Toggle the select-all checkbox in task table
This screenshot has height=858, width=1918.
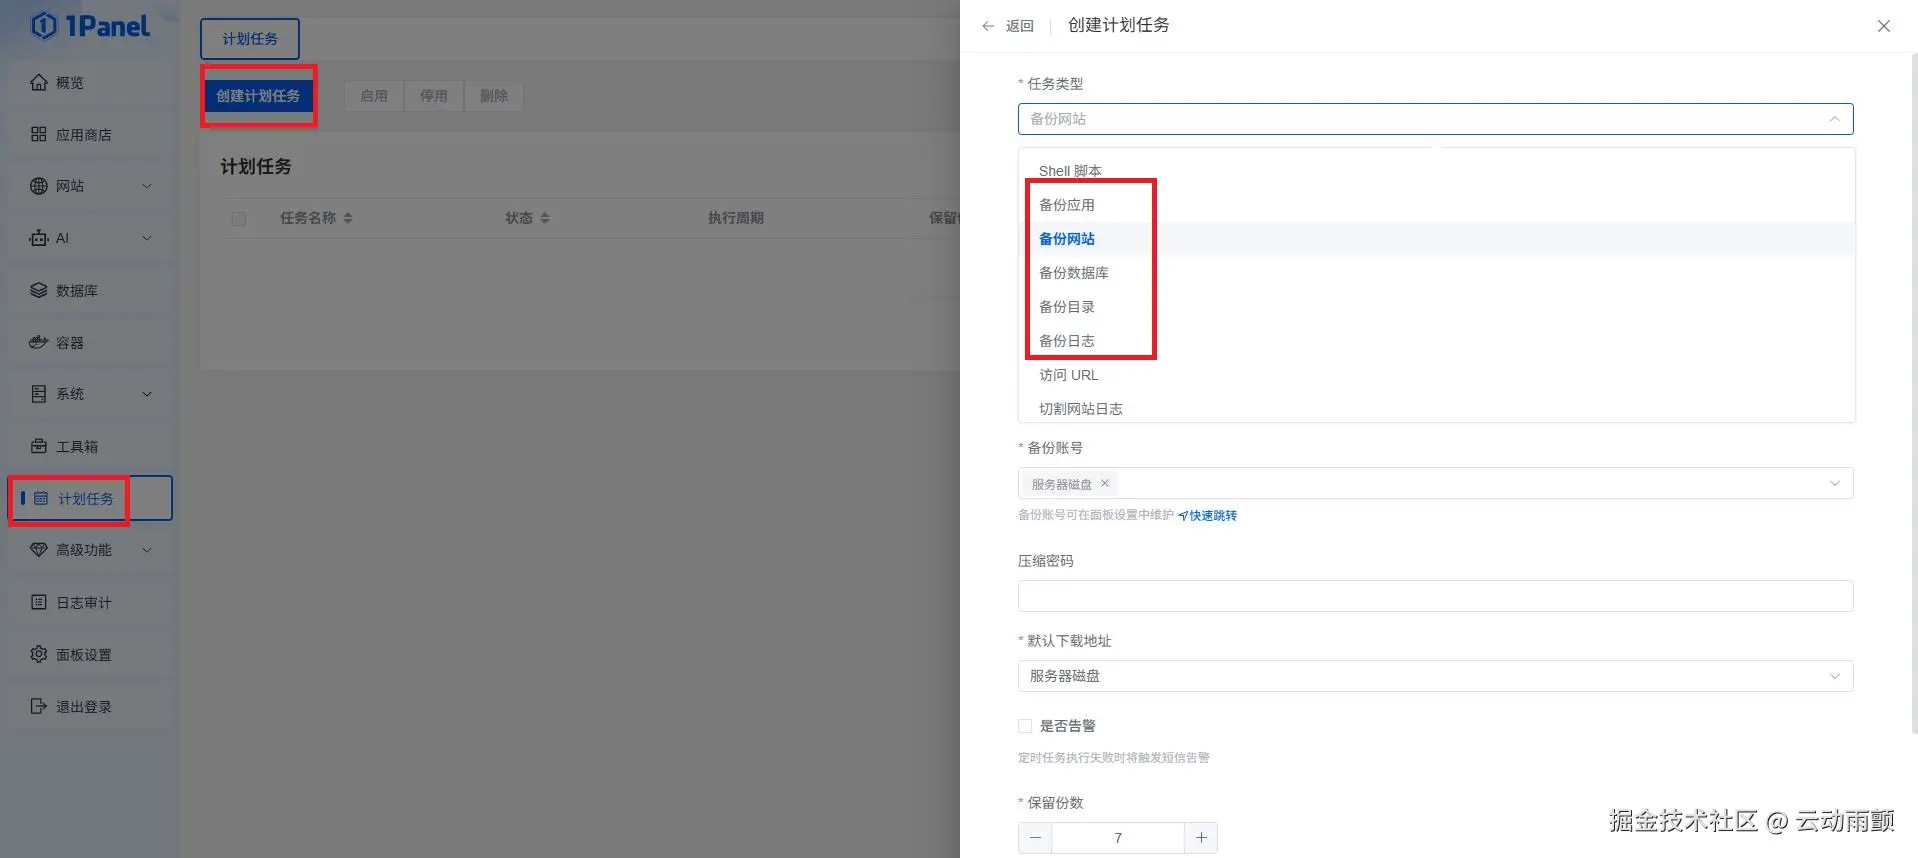[239, 218]
